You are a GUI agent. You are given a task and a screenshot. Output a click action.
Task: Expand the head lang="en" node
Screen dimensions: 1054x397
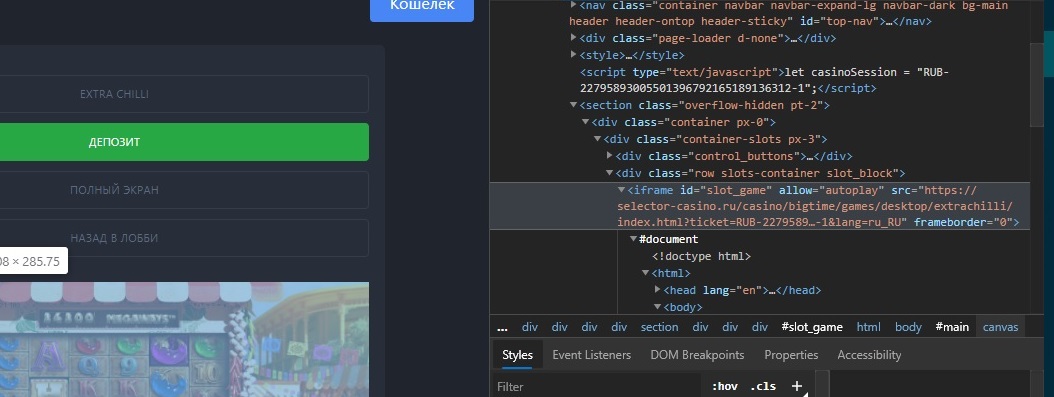tap(658, 290)
